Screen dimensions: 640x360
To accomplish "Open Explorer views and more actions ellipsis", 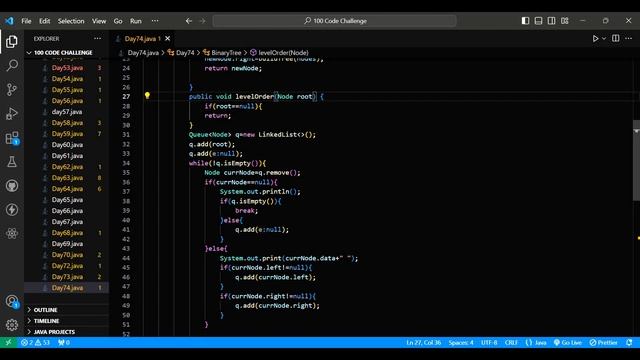I will coord(97,38).
